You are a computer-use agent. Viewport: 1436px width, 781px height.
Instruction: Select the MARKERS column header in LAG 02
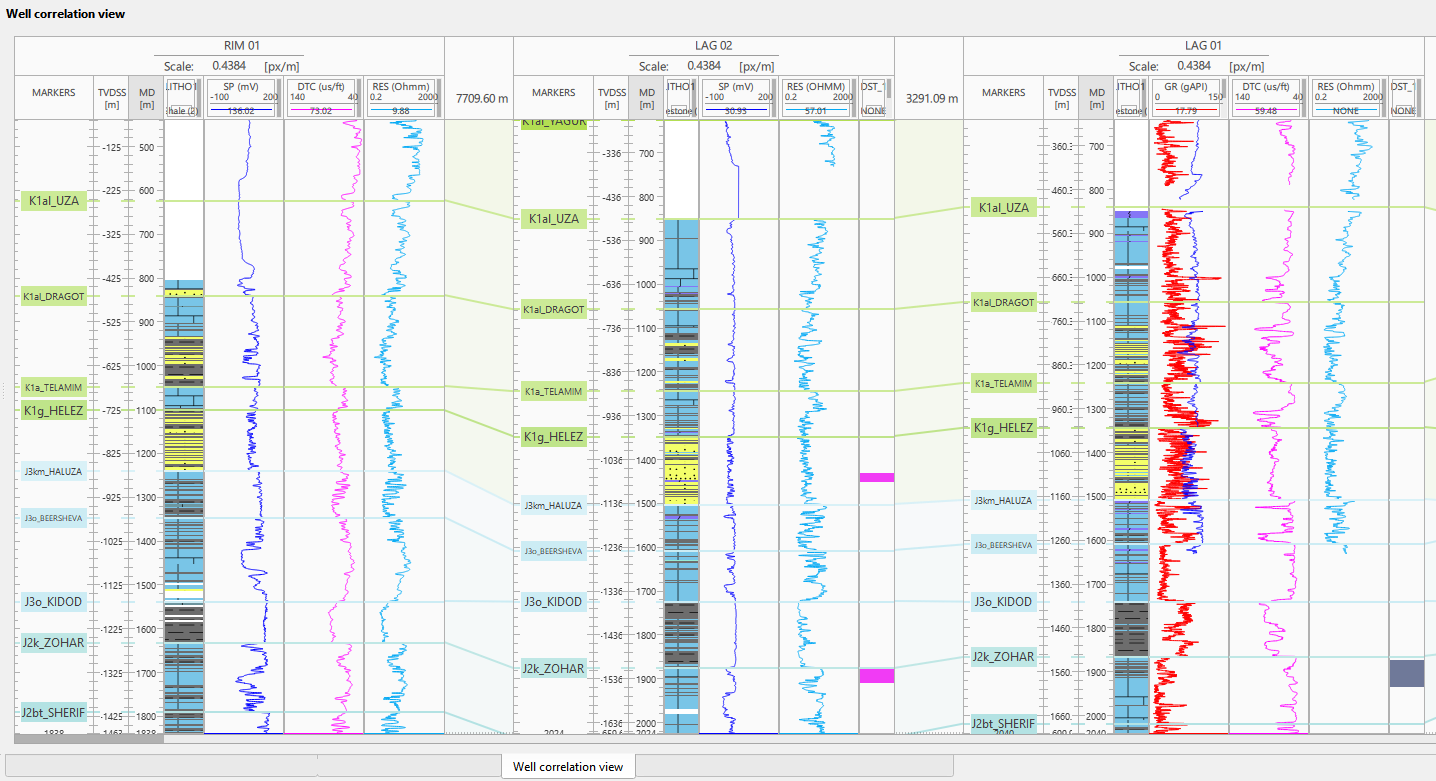coord(552,92)
